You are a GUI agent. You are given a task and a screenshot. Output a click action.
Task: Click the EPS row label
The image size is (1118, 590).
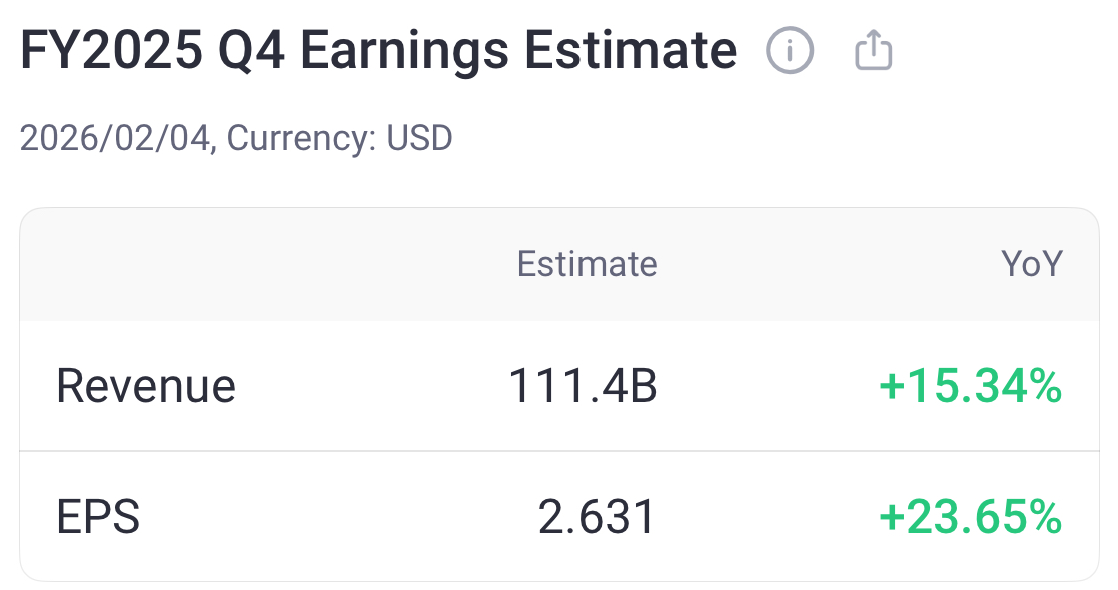pos(97,517)
